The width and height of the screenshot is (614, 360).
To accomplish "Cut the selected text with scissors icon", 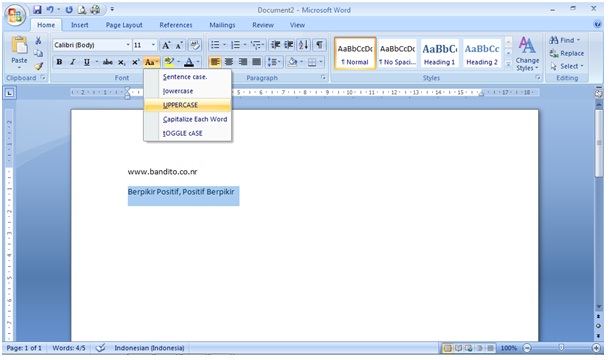I will click(38, 40).
